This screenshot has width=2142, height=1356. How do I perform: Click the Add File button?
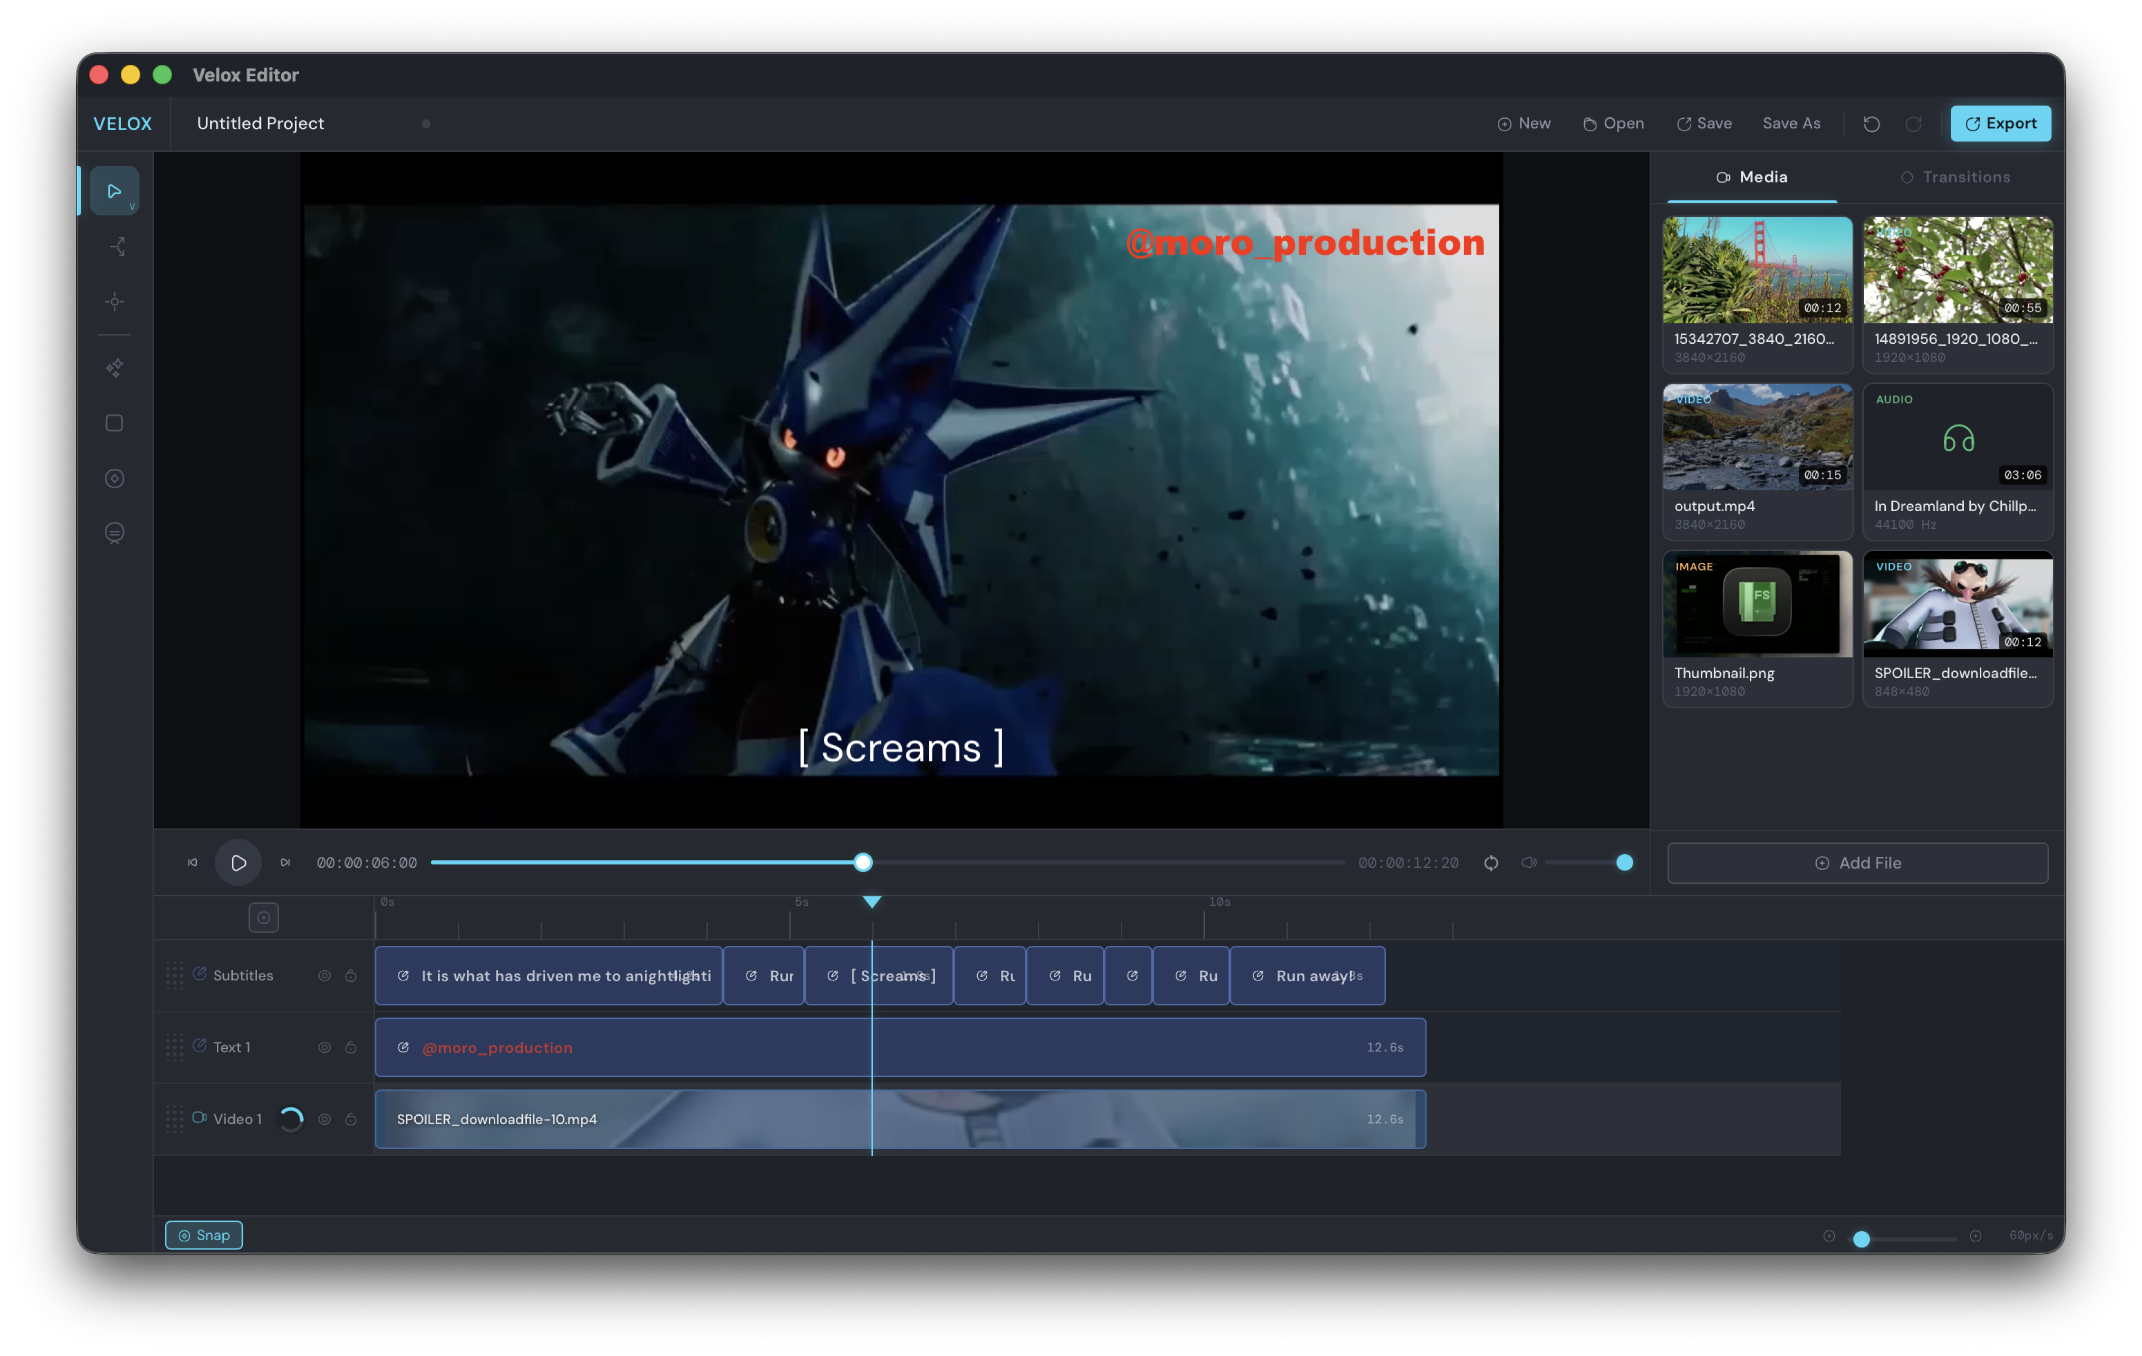tap(1857, 863)
